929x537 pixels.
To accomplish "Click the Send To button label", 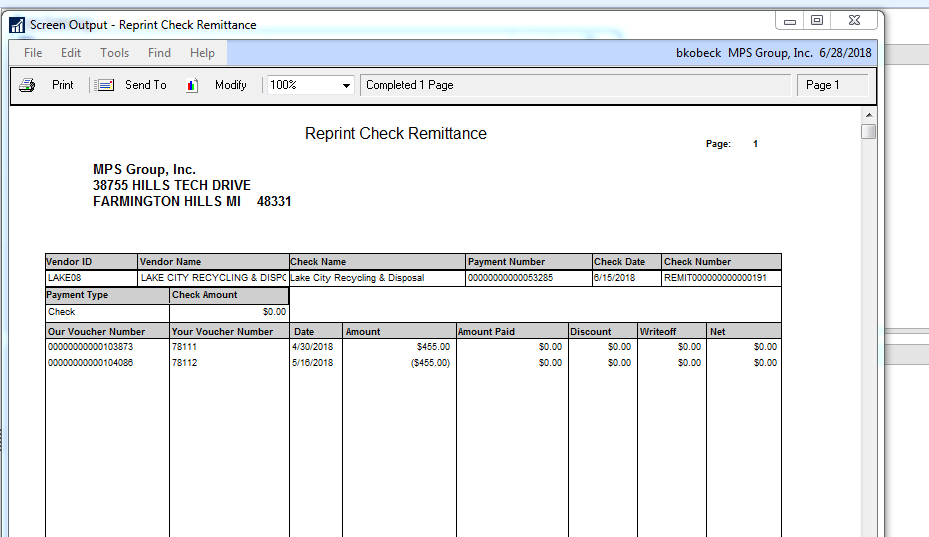I will pos(146,85).
